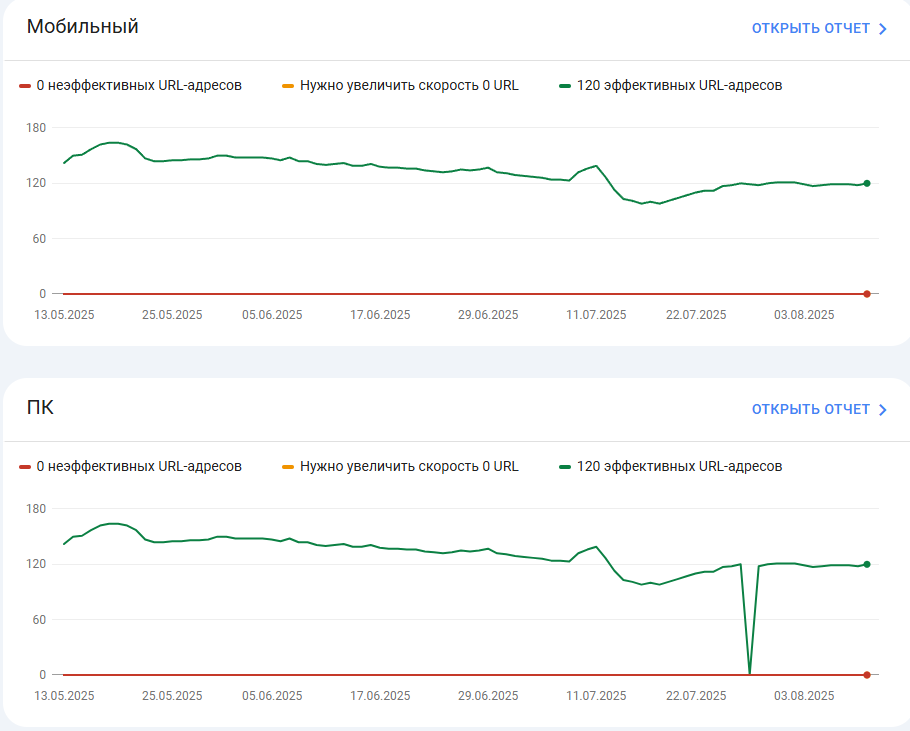Click chevron arrow beside ПК ОТКРЫТЬ ОТЧЕТ

883,410
